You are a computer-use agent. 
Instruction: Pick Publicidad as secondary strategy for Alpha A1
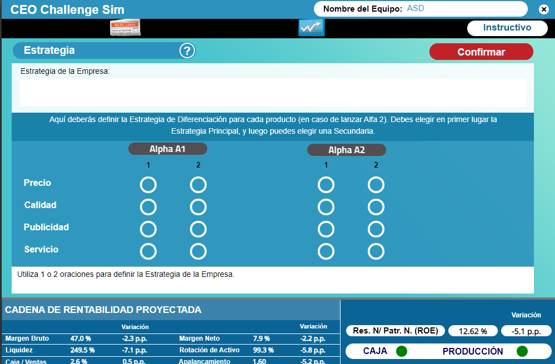pos(198,229)
